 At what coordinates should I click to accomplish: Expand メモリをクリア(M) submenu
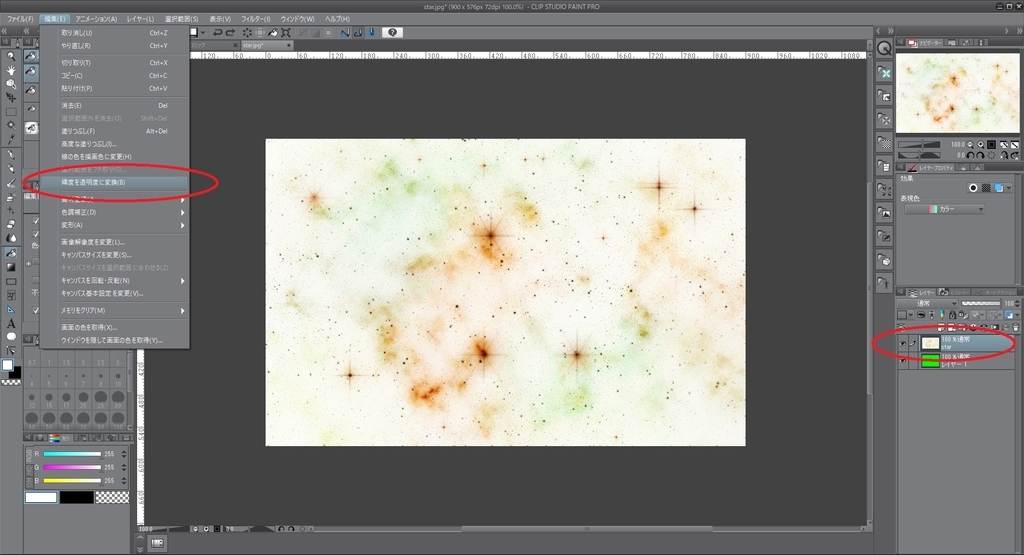115,311
